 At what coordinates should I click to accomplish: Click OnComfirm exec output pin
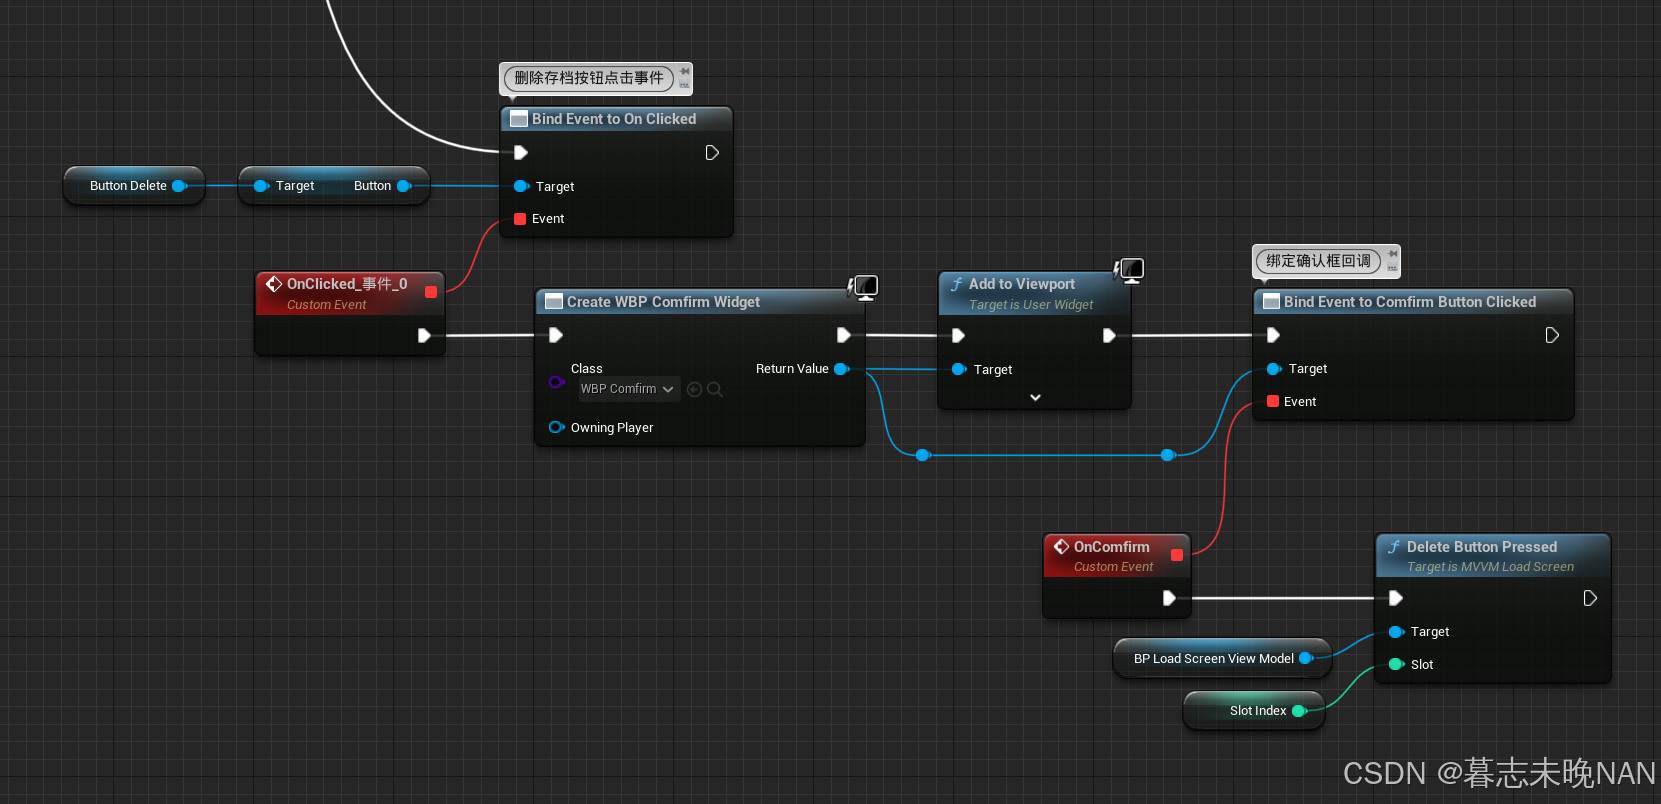click(x=1169, y=599)
